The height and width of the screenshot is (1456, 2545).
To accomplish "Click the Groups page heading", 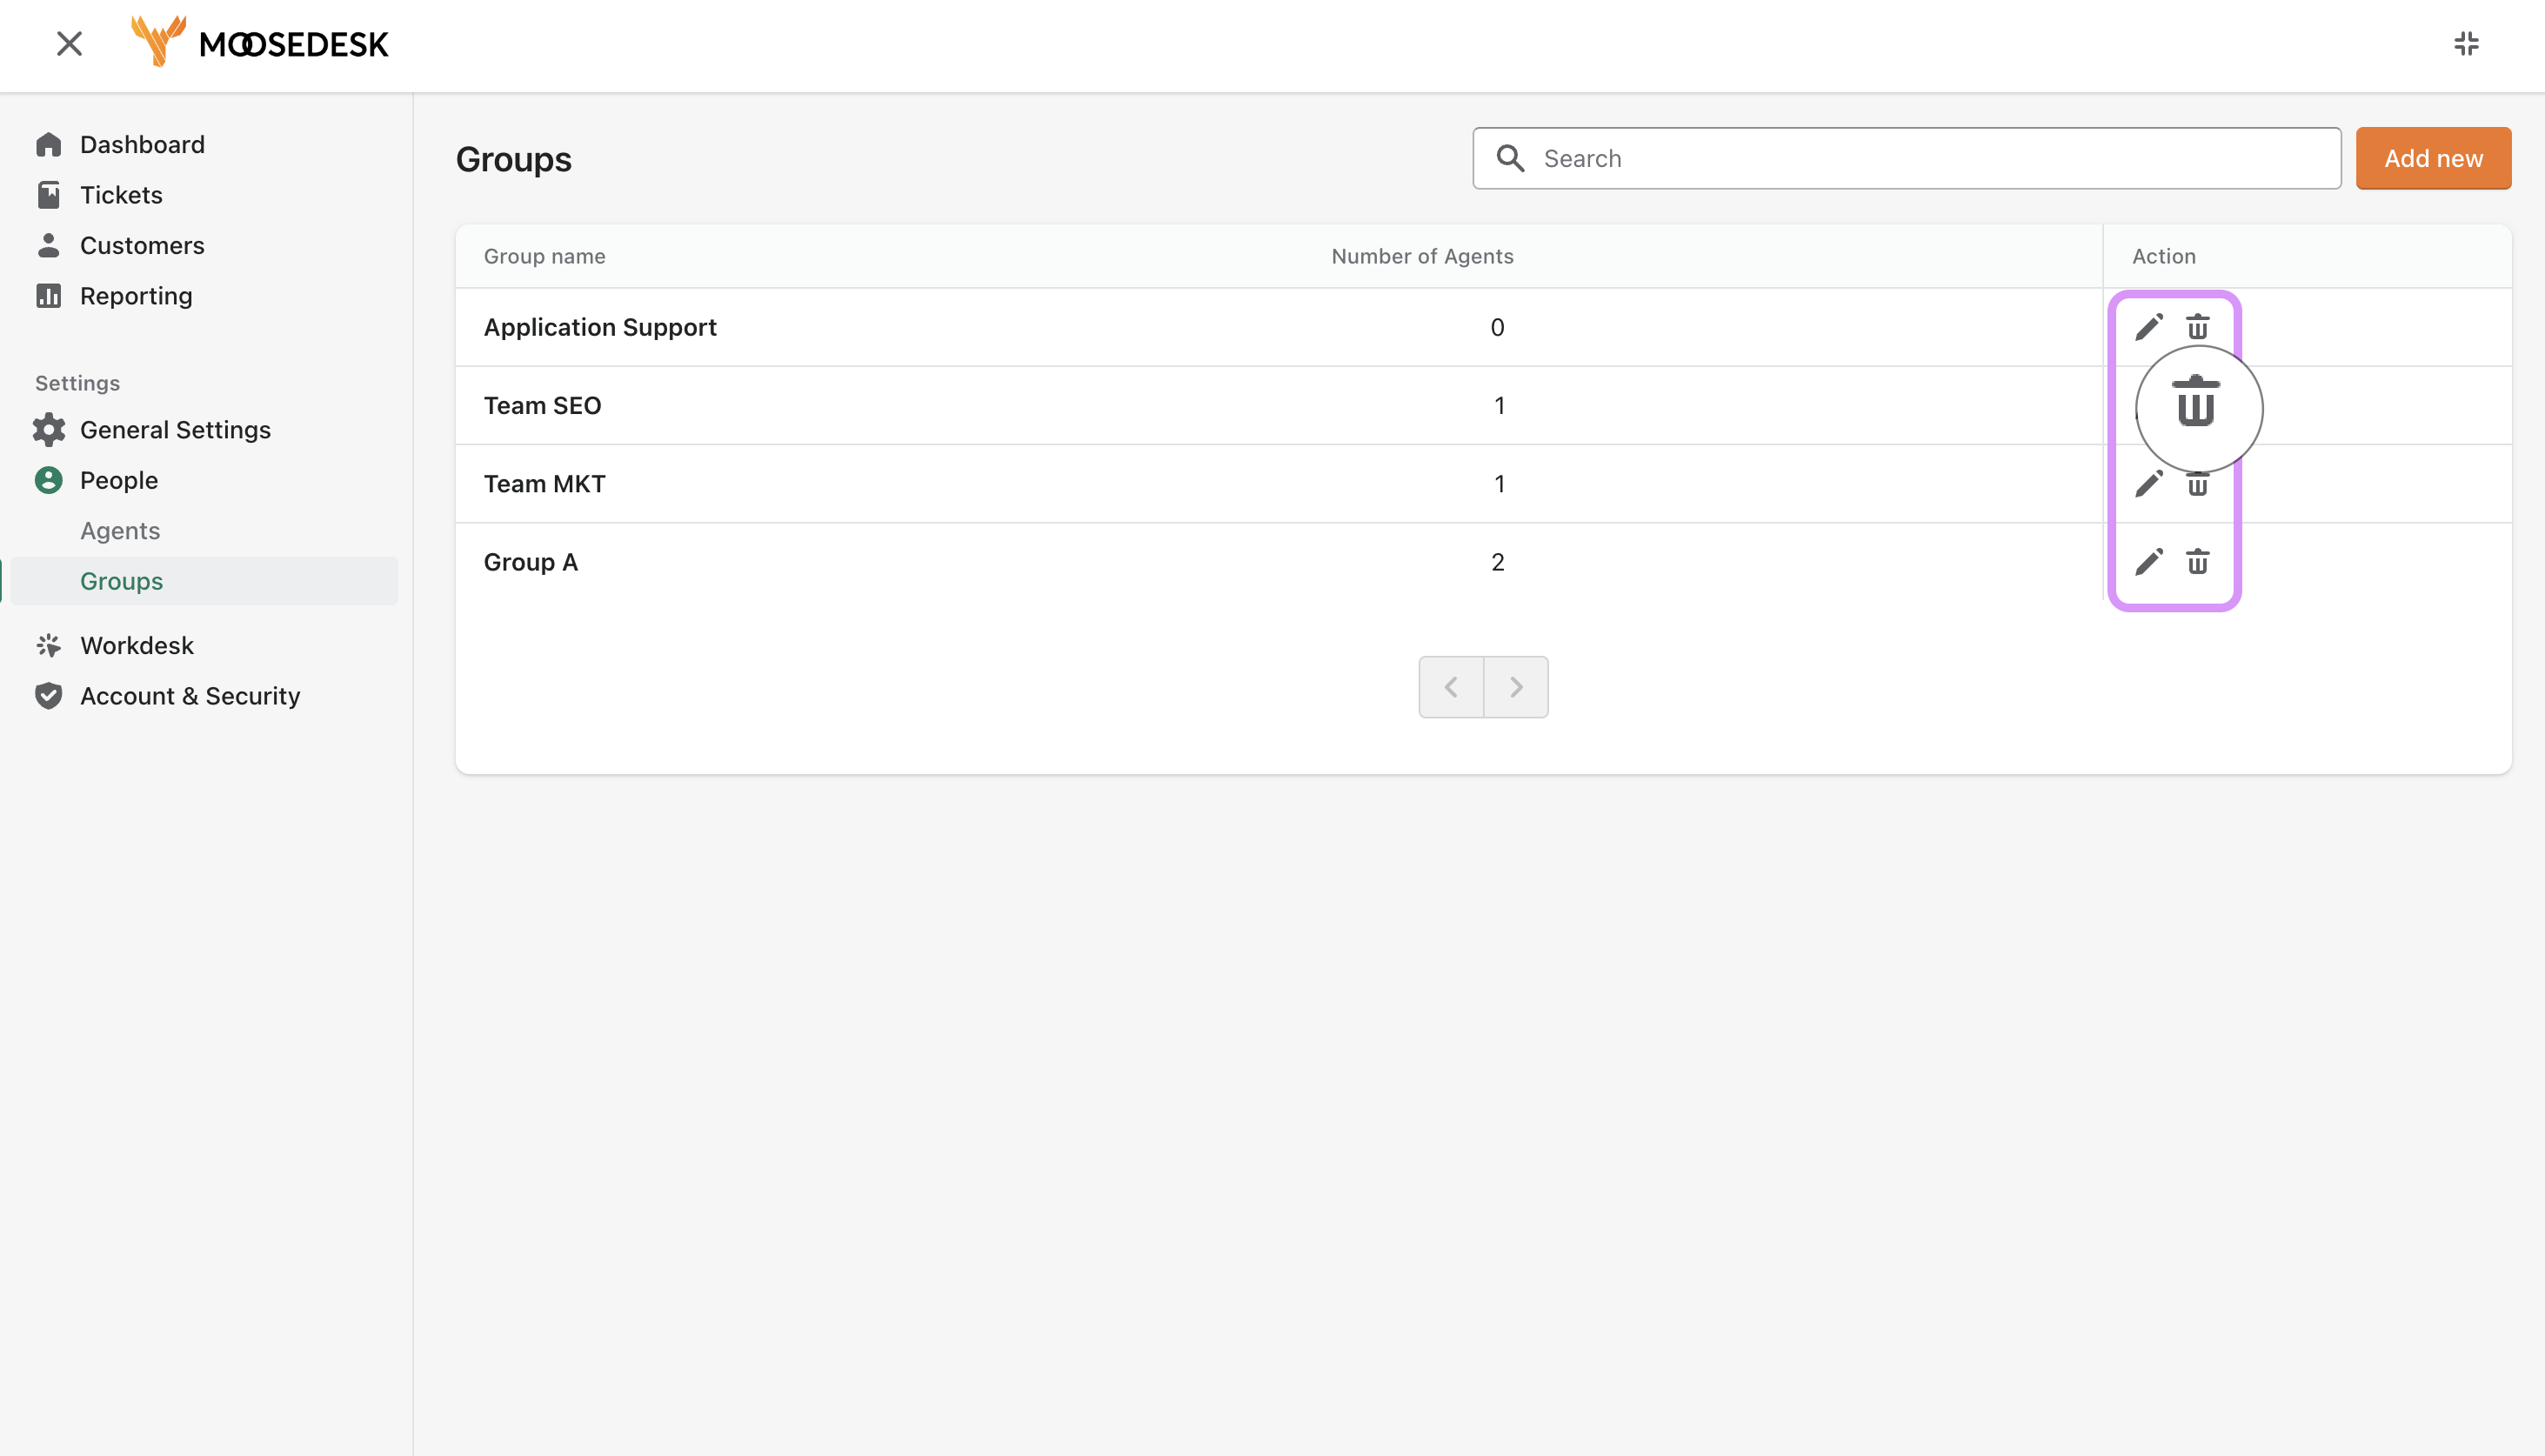I will [x=513, y=160].
